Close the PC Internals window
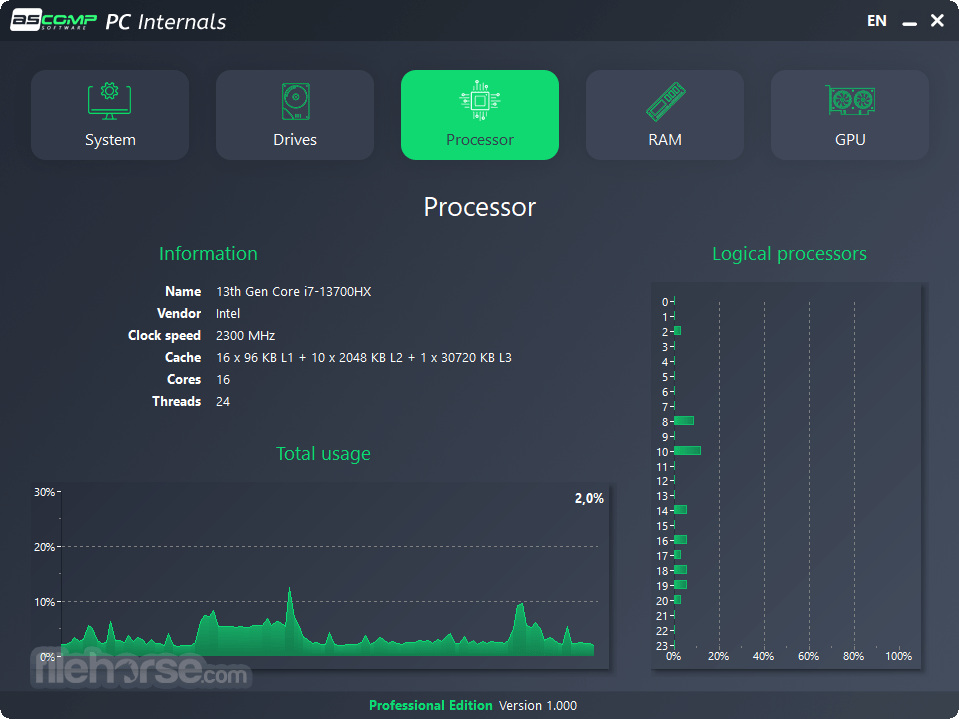Viewport: 959px width, 719px height. [x=937, y=21]
